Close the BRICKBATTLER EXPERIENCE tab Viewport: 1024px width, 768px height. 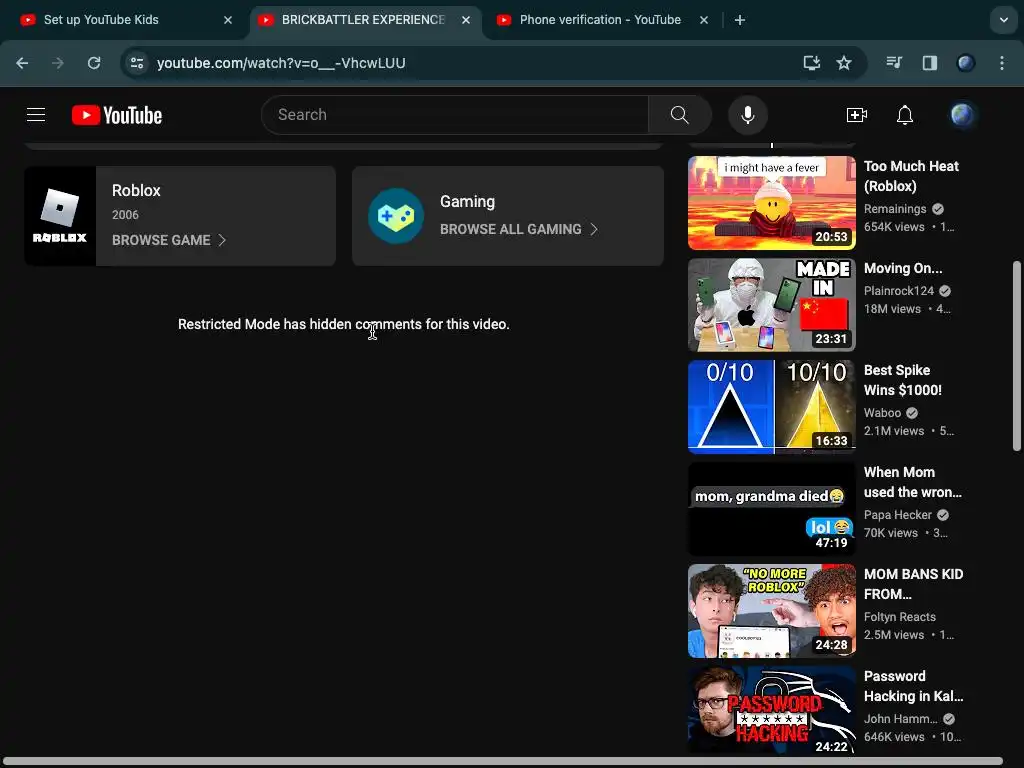(466, 20)
